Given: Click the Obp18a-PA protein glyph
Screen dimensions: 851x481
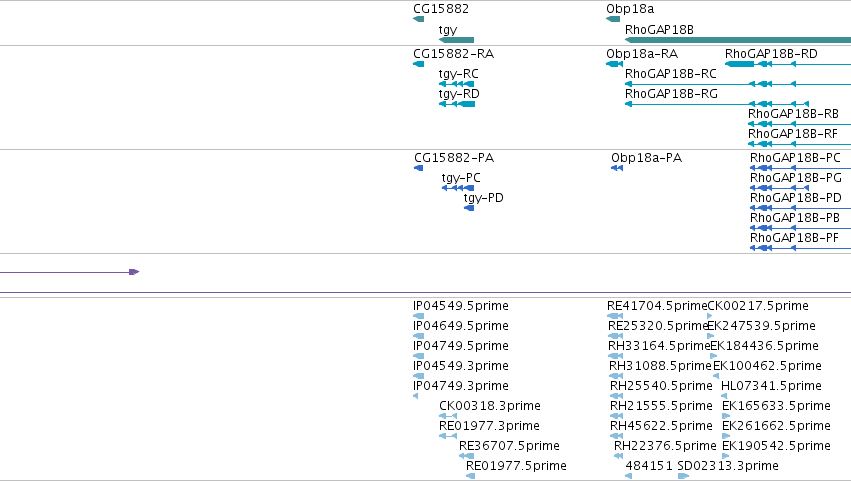Looking at the screenshot, I should [617, 168].
